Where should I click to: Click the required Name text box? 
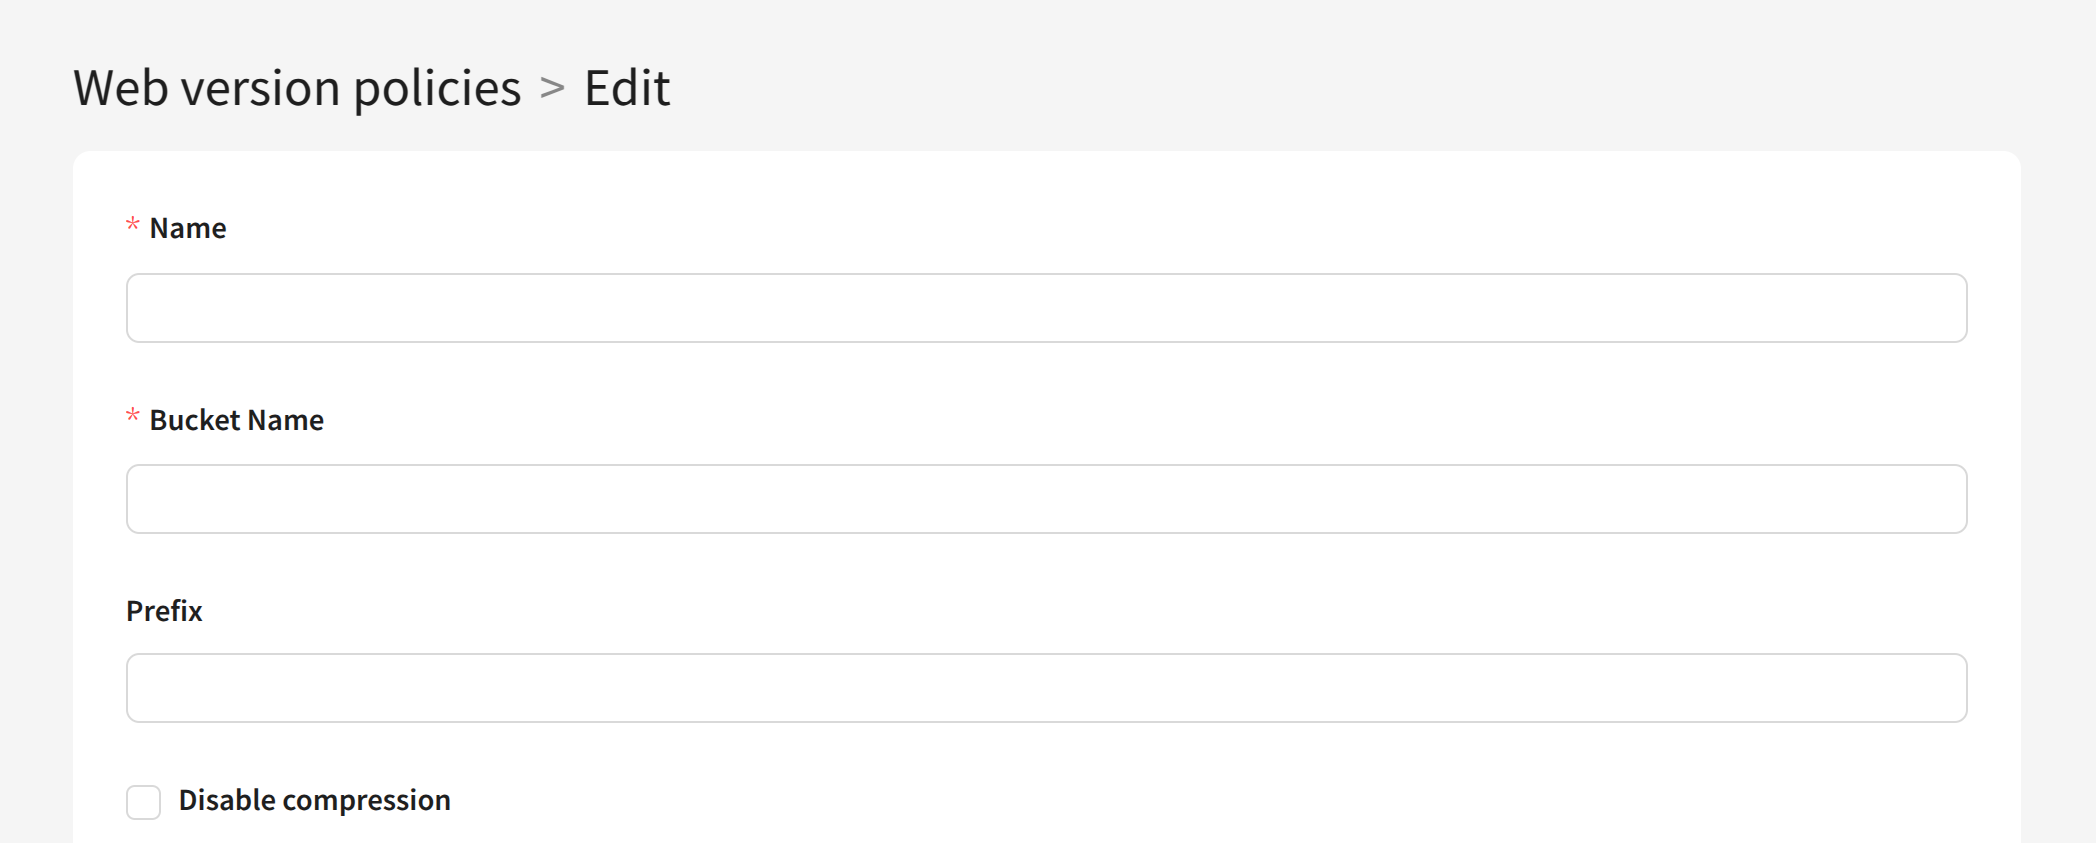(1046, 308)
